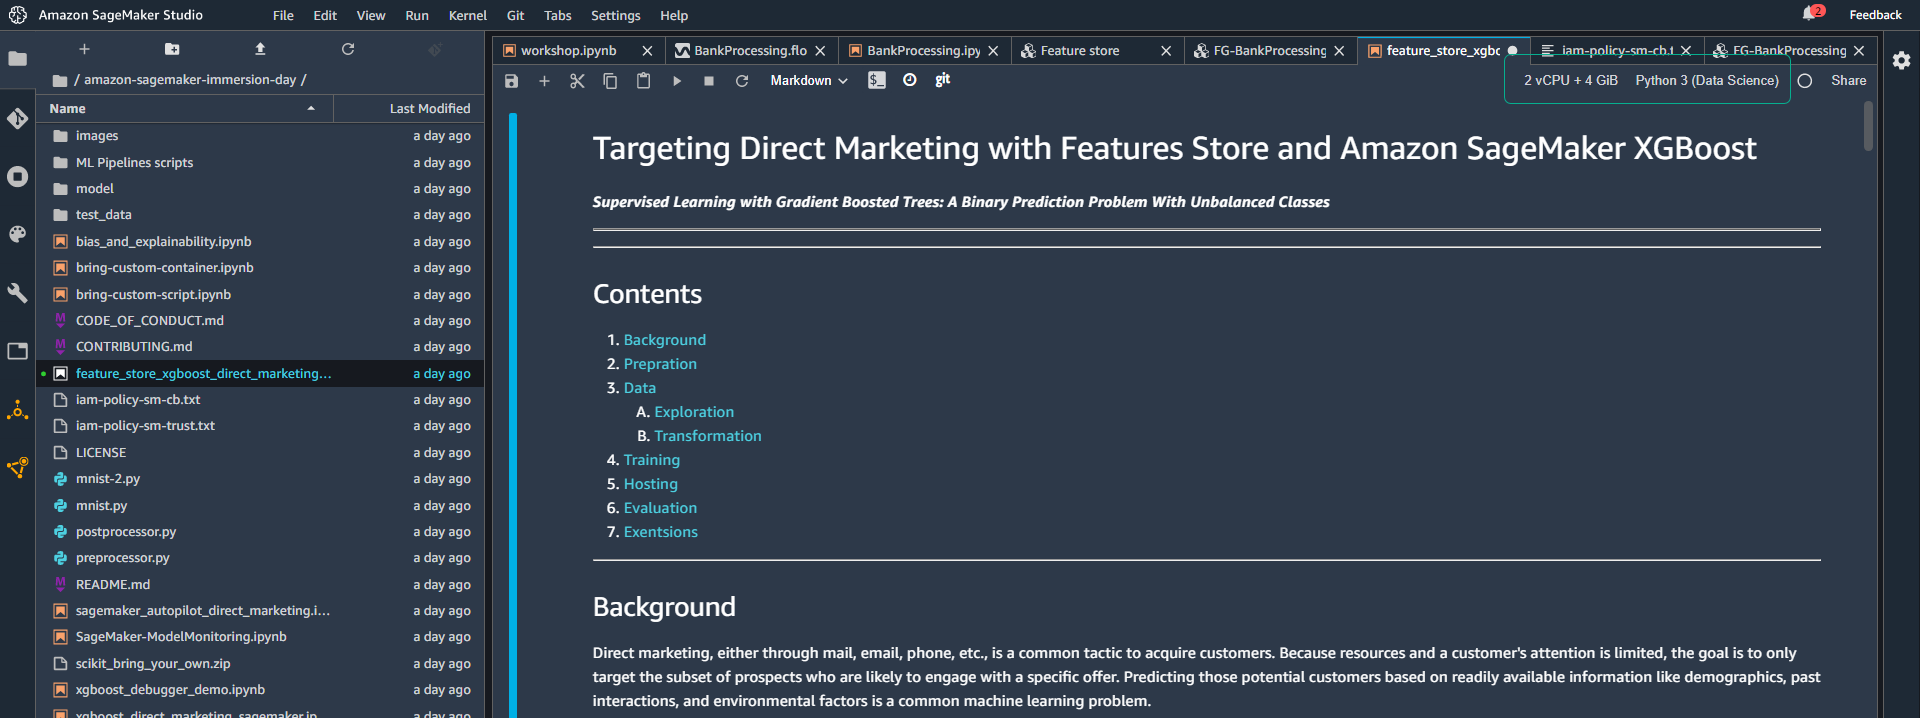Screen dimensions: 1920x718
Task: Click the clock checkpoint icon in toolbar
Action: click(x=910, y=80)
